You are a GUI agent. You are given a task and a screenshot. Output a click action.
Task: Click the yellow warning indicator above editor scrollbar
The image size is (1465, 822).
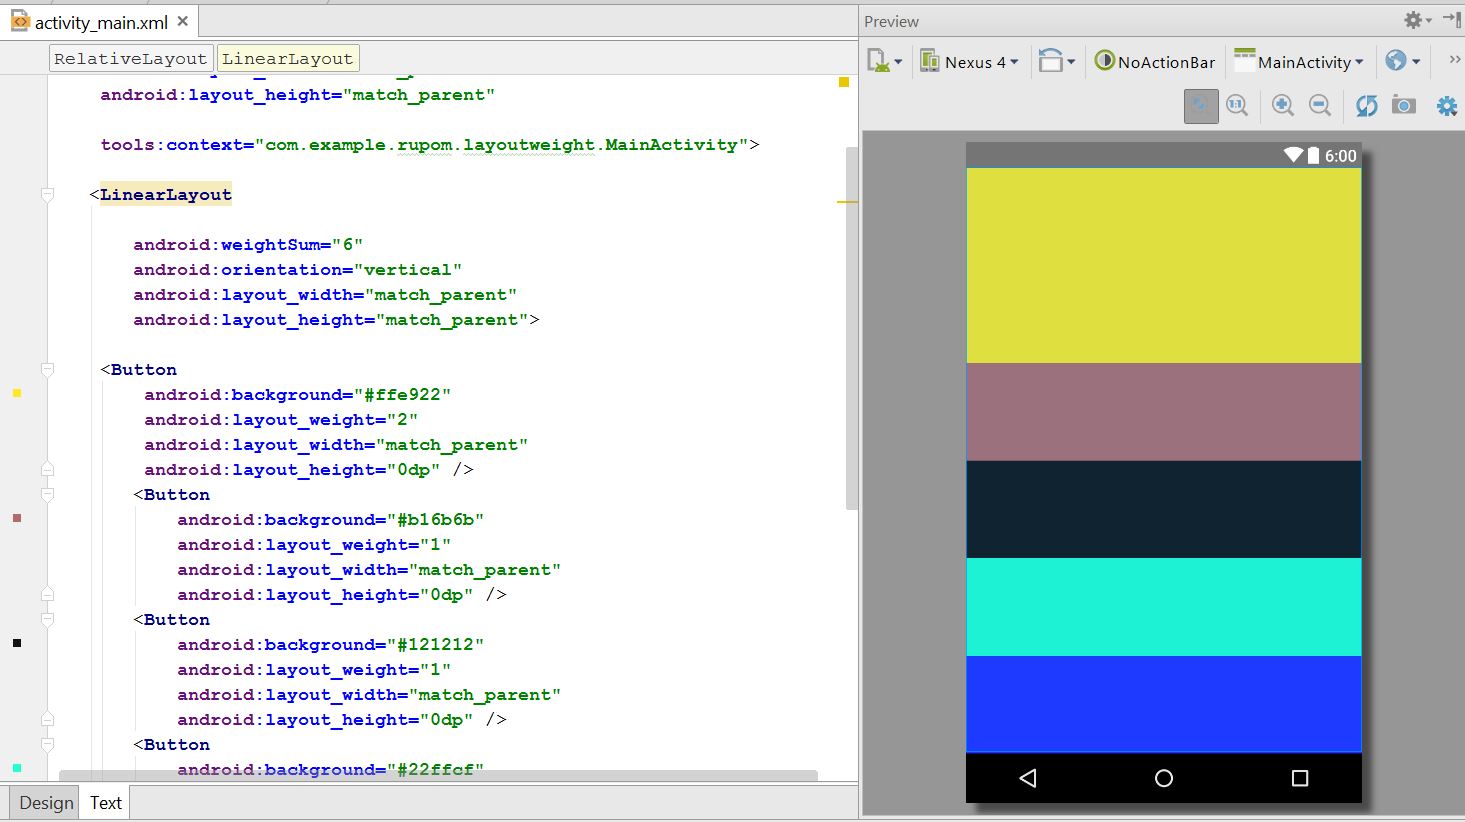tap(844, 82)
